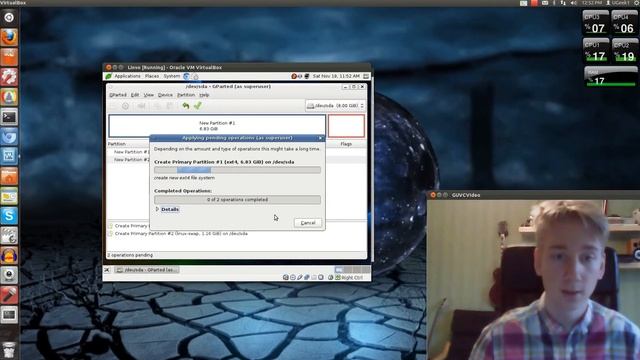Open the Edit menu in GParted
The height and width of the screenshot is (360, 640).
[x=135, y=95]
